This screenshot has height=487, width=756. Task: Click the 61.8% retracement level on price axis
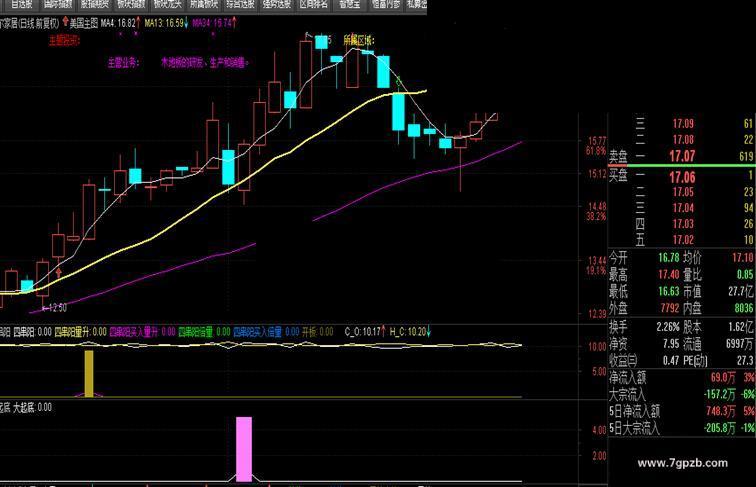[x=596, y=151]
